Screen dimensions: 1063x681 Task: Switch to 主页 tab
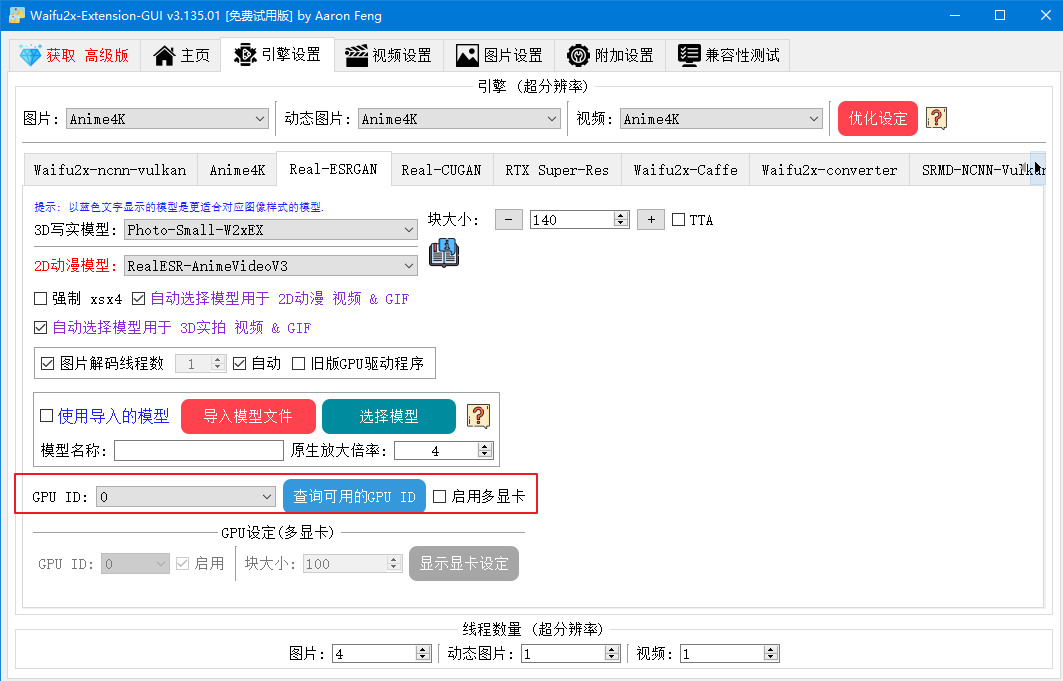point(182,55)
